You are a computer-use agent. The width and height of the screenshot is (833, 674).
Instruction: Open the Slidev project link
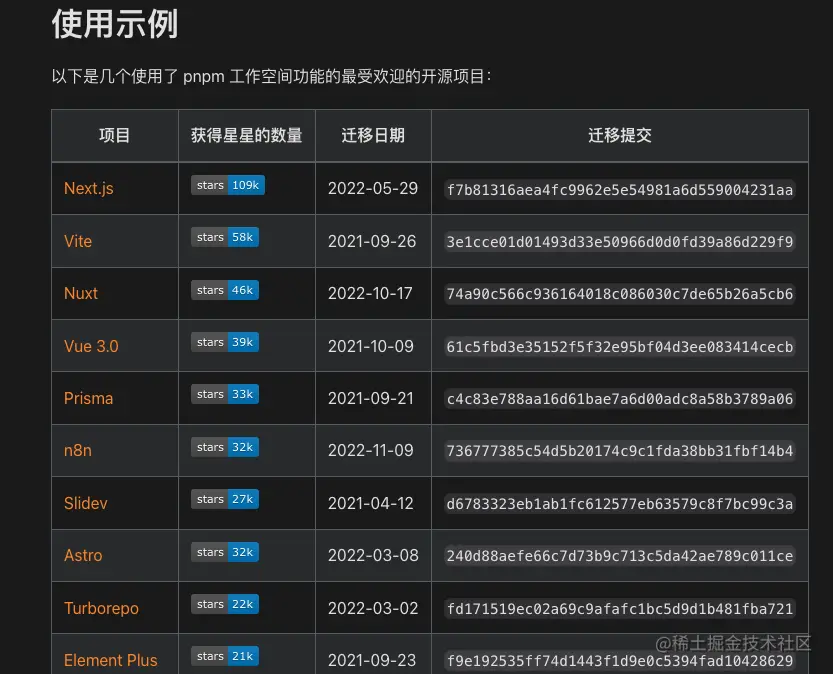[x=86, y=503]
